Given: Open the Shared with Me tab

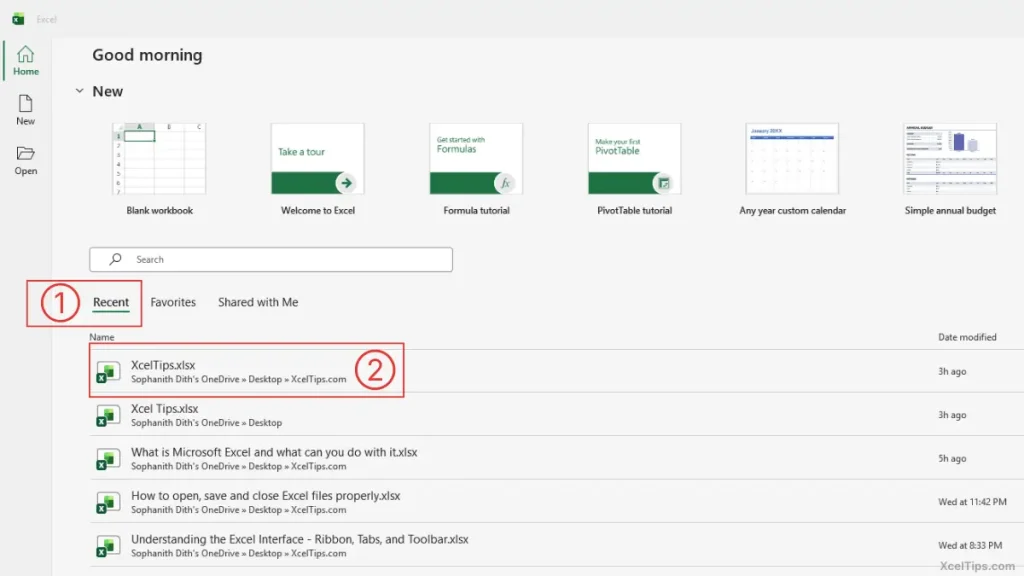Looking at the screenshot, I should (x=258, y=302).
